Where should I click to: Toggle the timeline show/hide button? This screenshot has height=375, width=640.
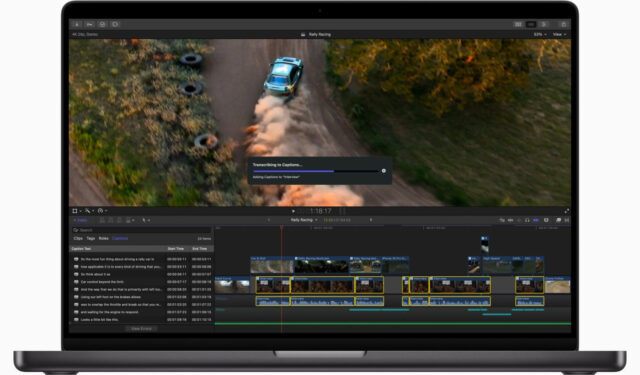click(531, 24)
